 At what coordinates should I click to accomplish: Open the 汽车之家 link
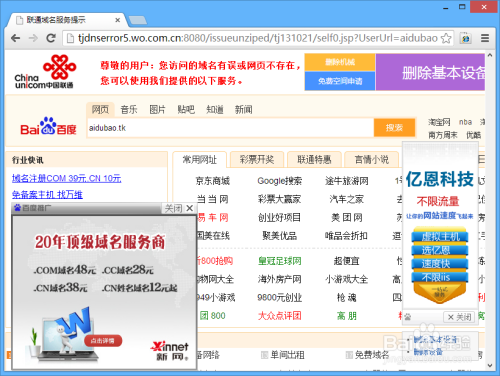347,199
